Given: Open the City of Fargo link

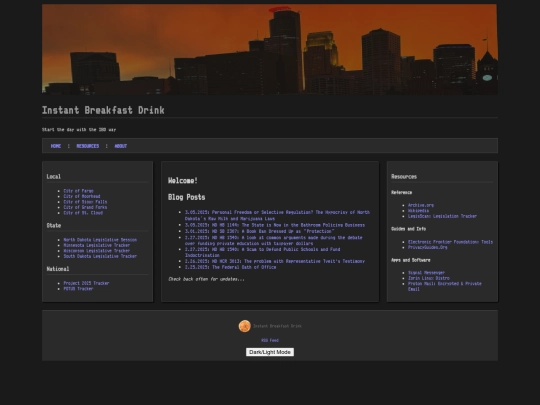Looking at the screenshot, I should tap(79, 191).
